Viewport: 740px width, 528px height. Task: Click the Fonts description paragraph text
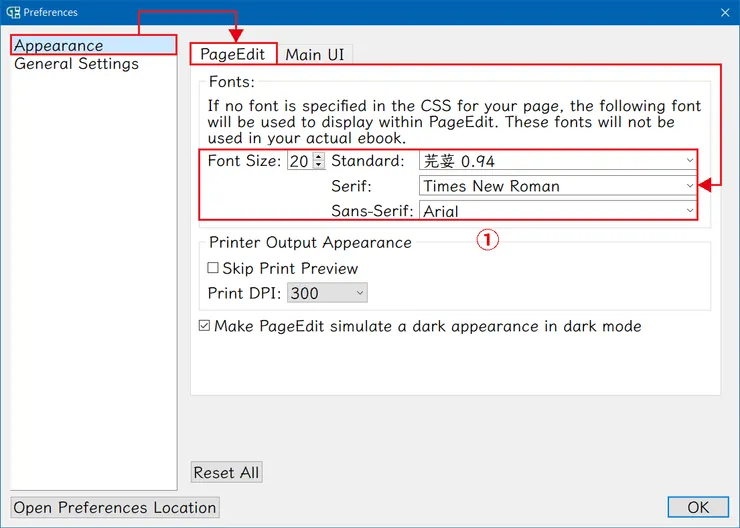click(453, 122)
